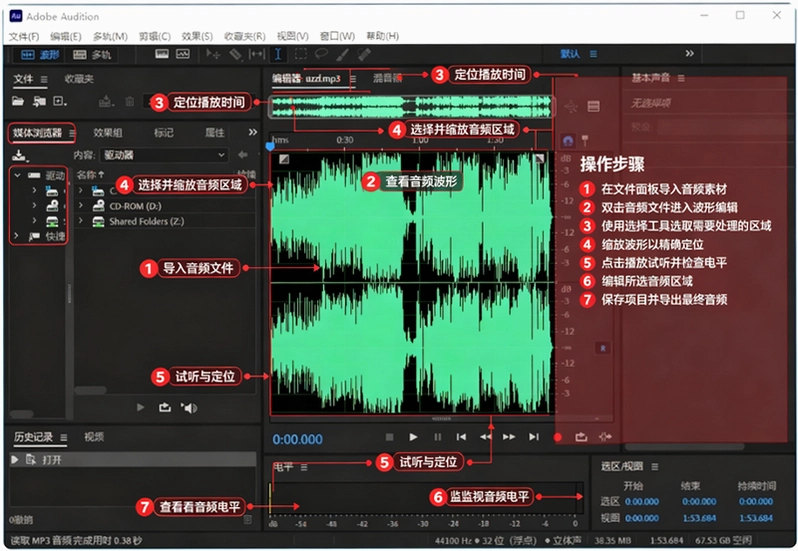Toggle the spectral pitch display icon
The height and width of the screenshot is (551, 798).
tap(183, 53)
